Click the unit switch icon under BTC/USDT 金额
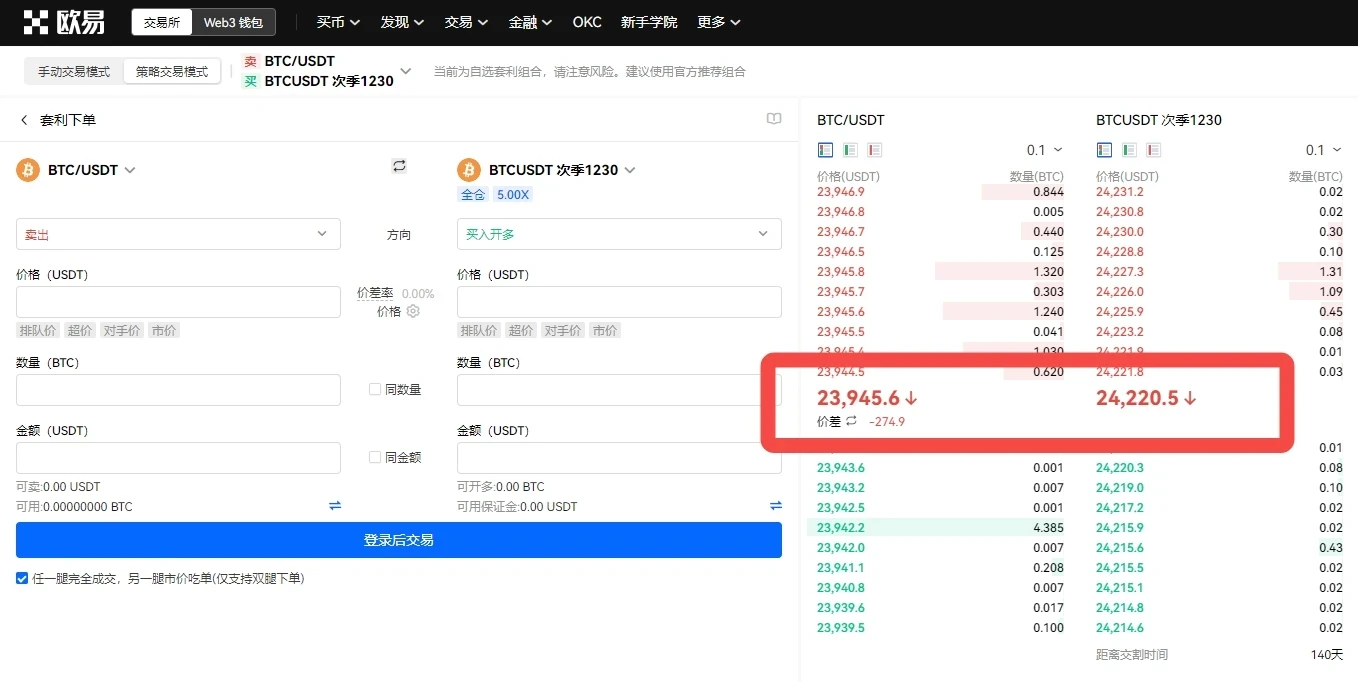 click(335, 506)
